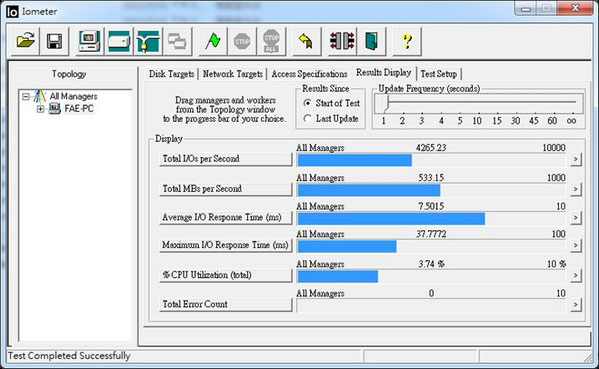Switch to Access Specifications tab
This screenshot has height=369, width=599.
(x=309, y=74)
